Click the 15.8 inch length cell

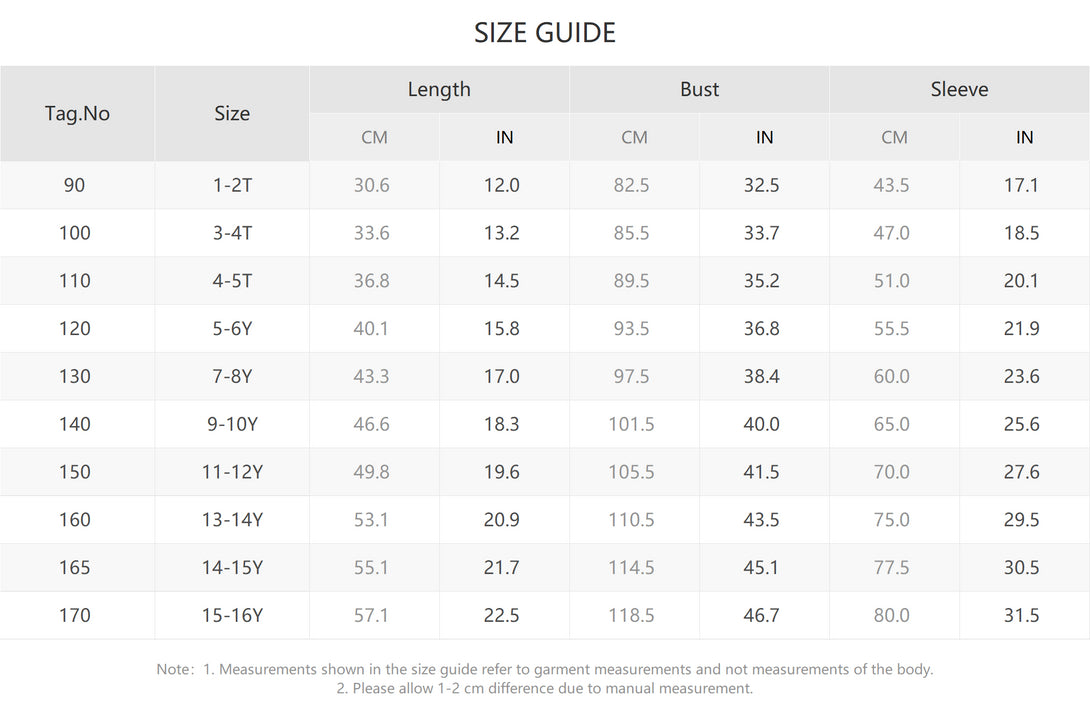(504, 328)
